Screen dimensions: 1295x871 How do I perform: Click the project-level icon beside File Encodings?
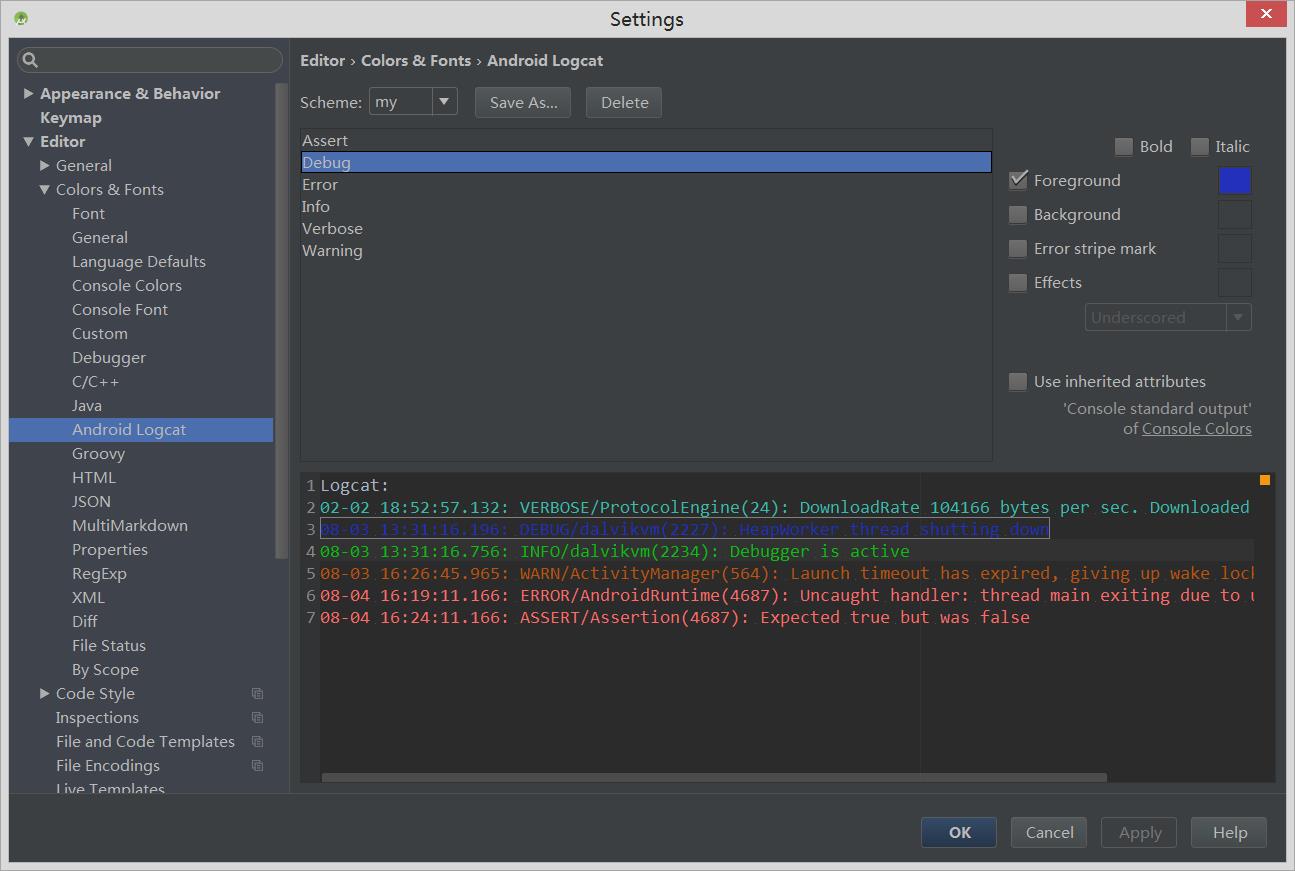(x=257, y=765)
